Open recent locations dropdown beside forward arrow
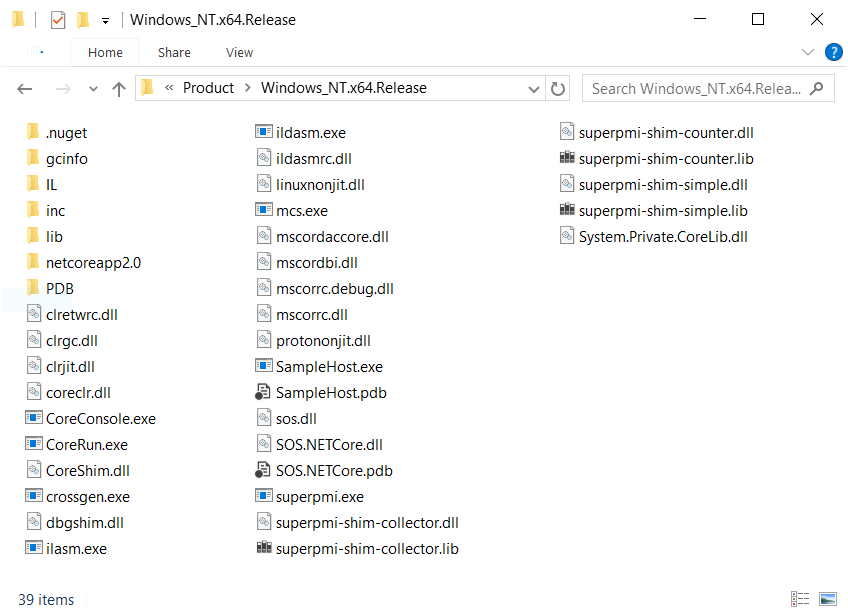 click(x=92, y=88)
